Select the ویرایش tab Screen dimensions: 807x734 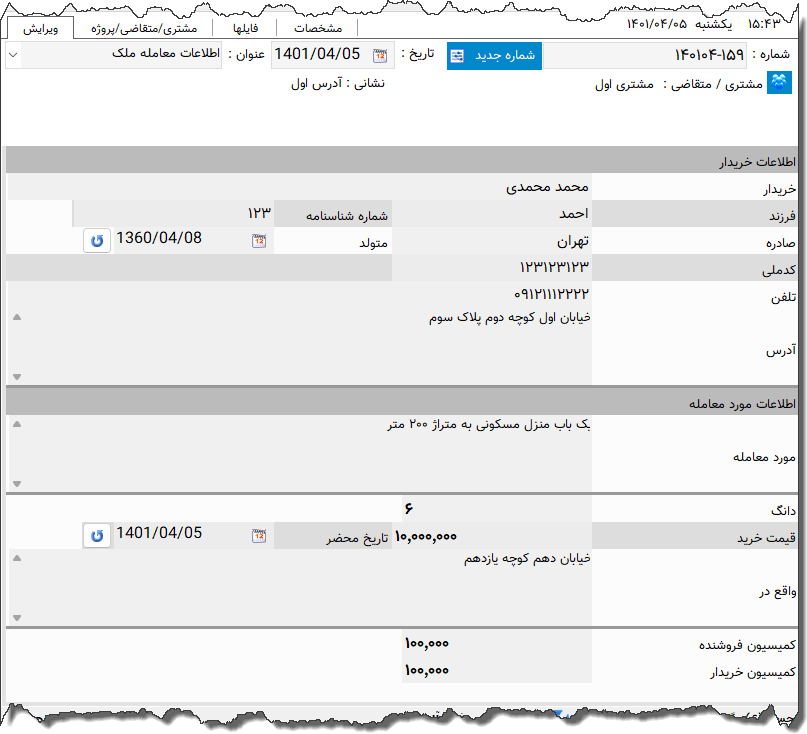[42, 28]
